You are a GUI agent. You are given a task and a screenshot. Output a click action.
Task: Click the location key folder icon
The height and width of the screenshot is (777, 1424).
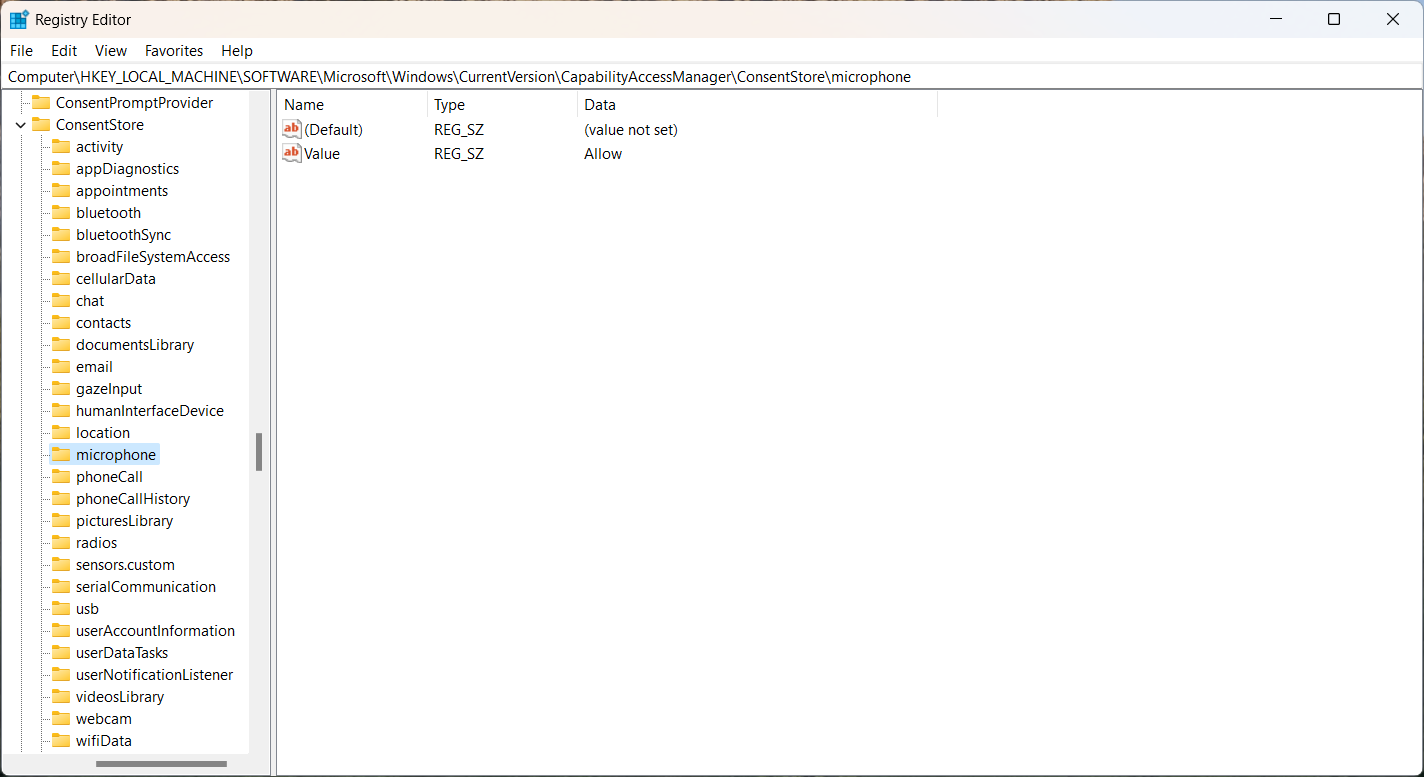pos(63,432)
